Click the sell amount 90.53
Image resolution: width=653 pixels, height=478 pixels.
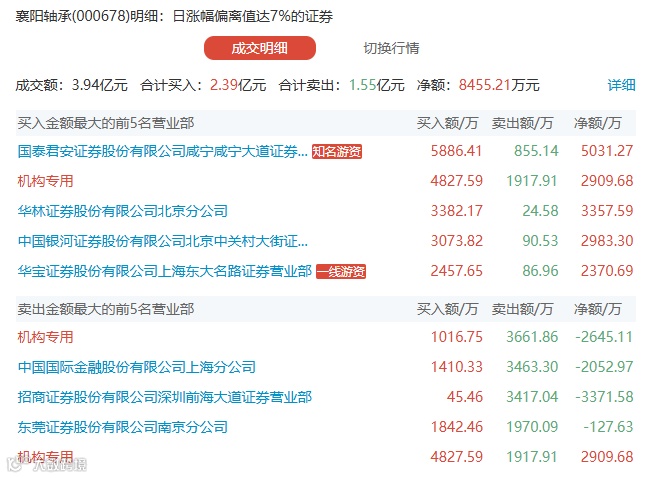tap(540, 241)
